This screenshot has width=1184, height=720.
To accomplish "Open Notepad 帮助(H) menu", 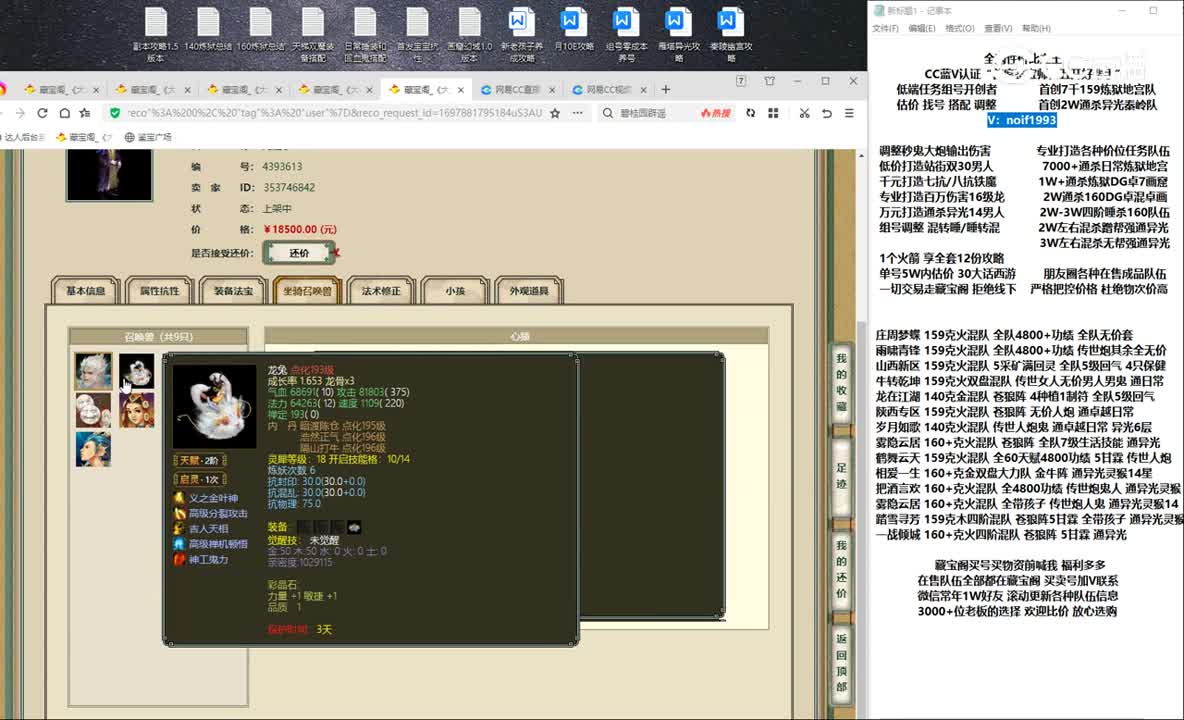I will click(1036, 28).
